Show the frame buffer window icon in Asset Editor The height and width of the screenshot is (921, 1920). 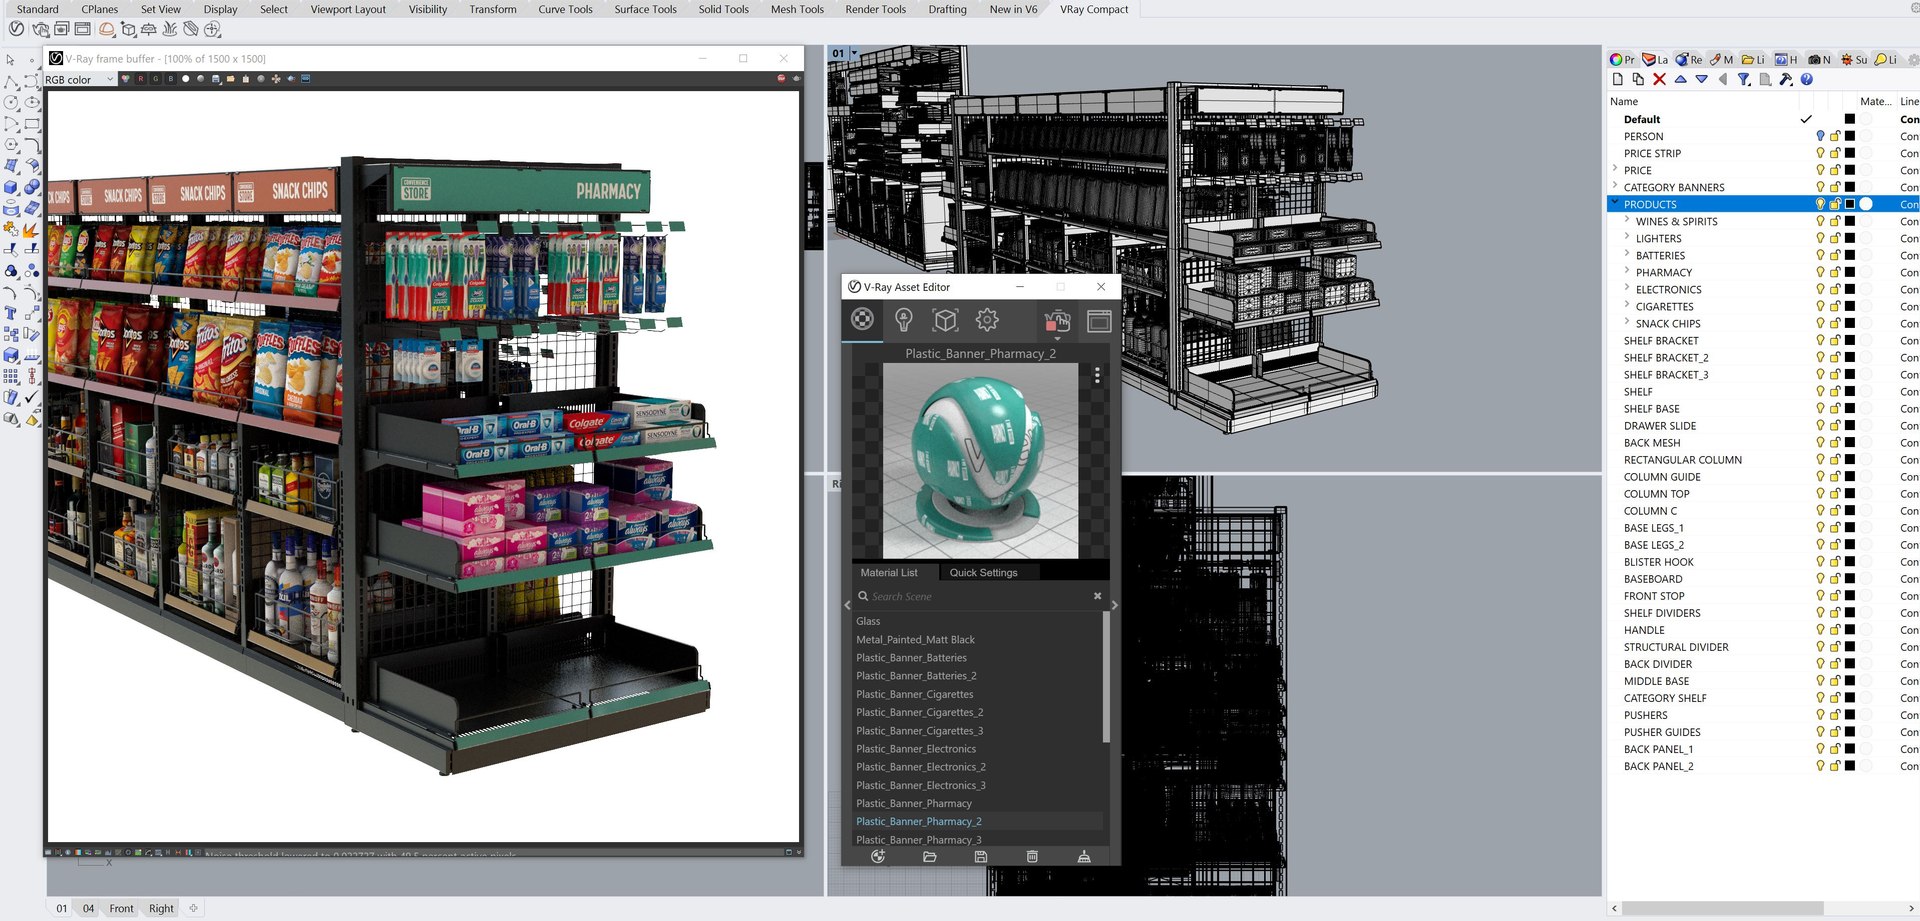pyautogui.click(x=1099, y=321)
